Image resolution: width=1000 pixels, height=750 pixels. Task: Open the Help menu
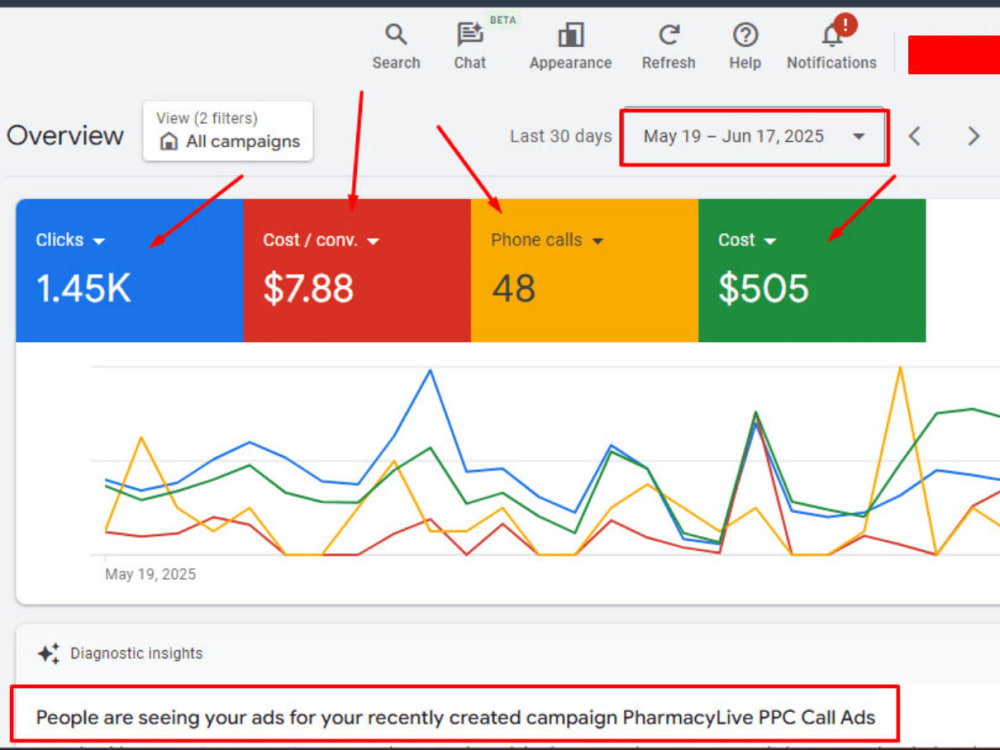coord(745,47)
